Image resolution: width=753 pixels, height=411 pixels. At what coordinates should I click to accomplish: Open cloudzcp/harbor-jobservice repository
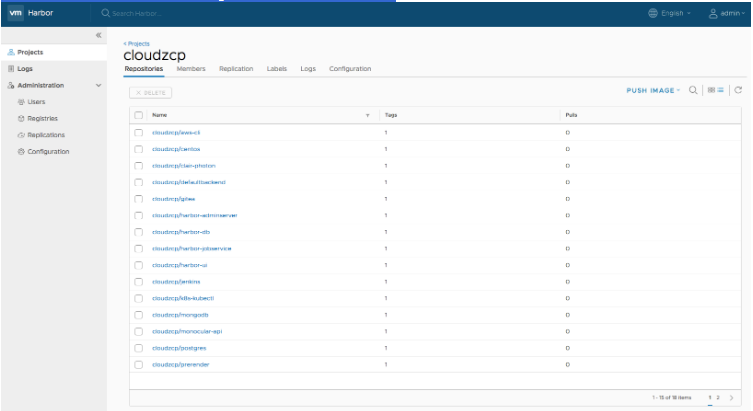192,249
